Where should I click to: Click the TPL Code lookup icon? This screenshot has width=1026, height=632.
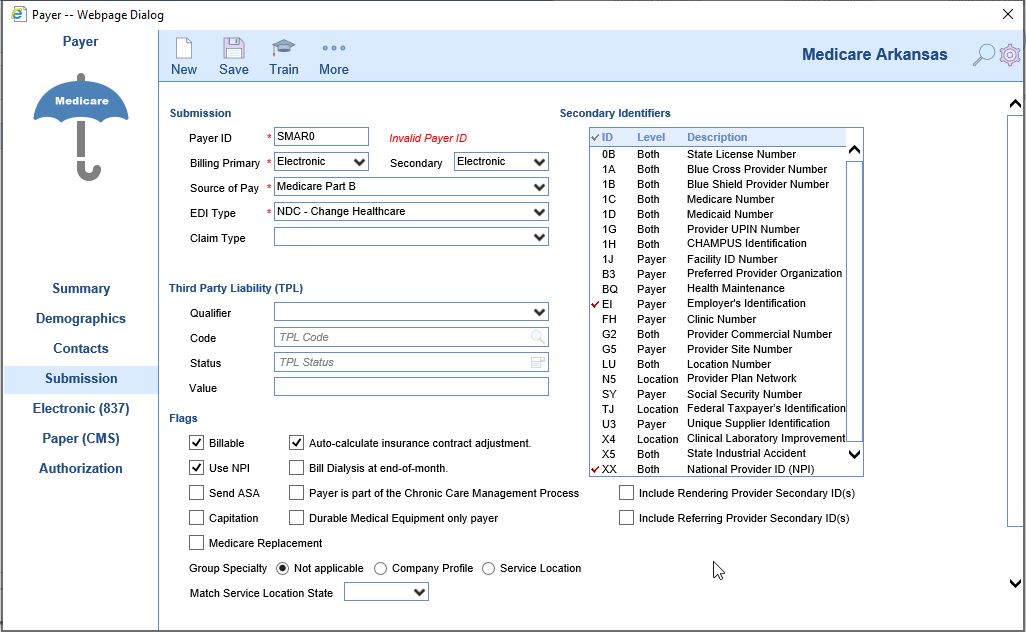pos(538,338)
